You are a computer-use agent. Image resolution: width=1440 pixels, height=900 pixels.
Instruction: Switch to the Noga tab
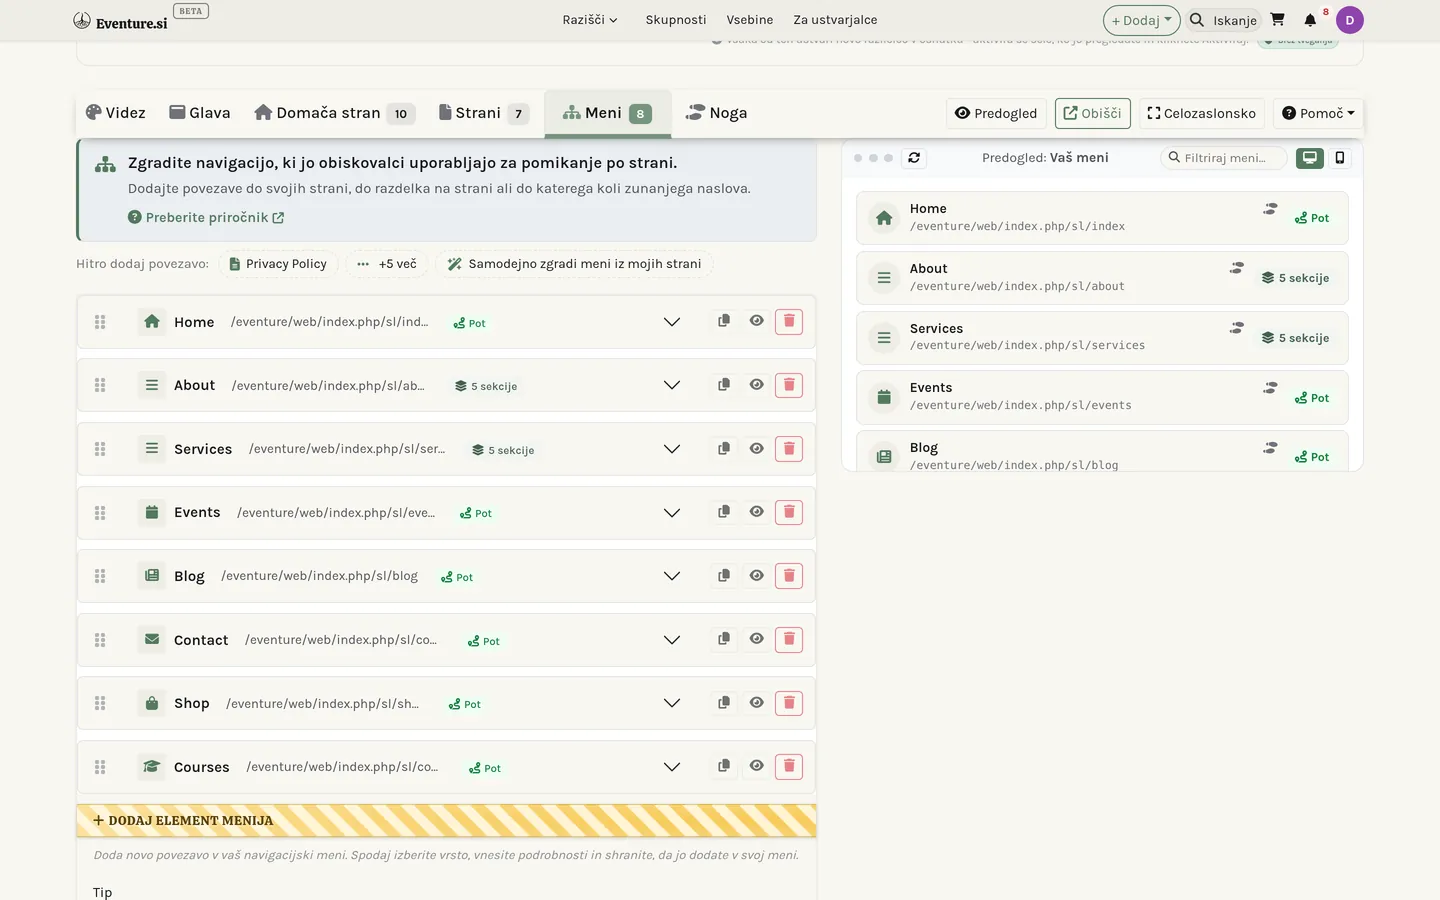717,113
